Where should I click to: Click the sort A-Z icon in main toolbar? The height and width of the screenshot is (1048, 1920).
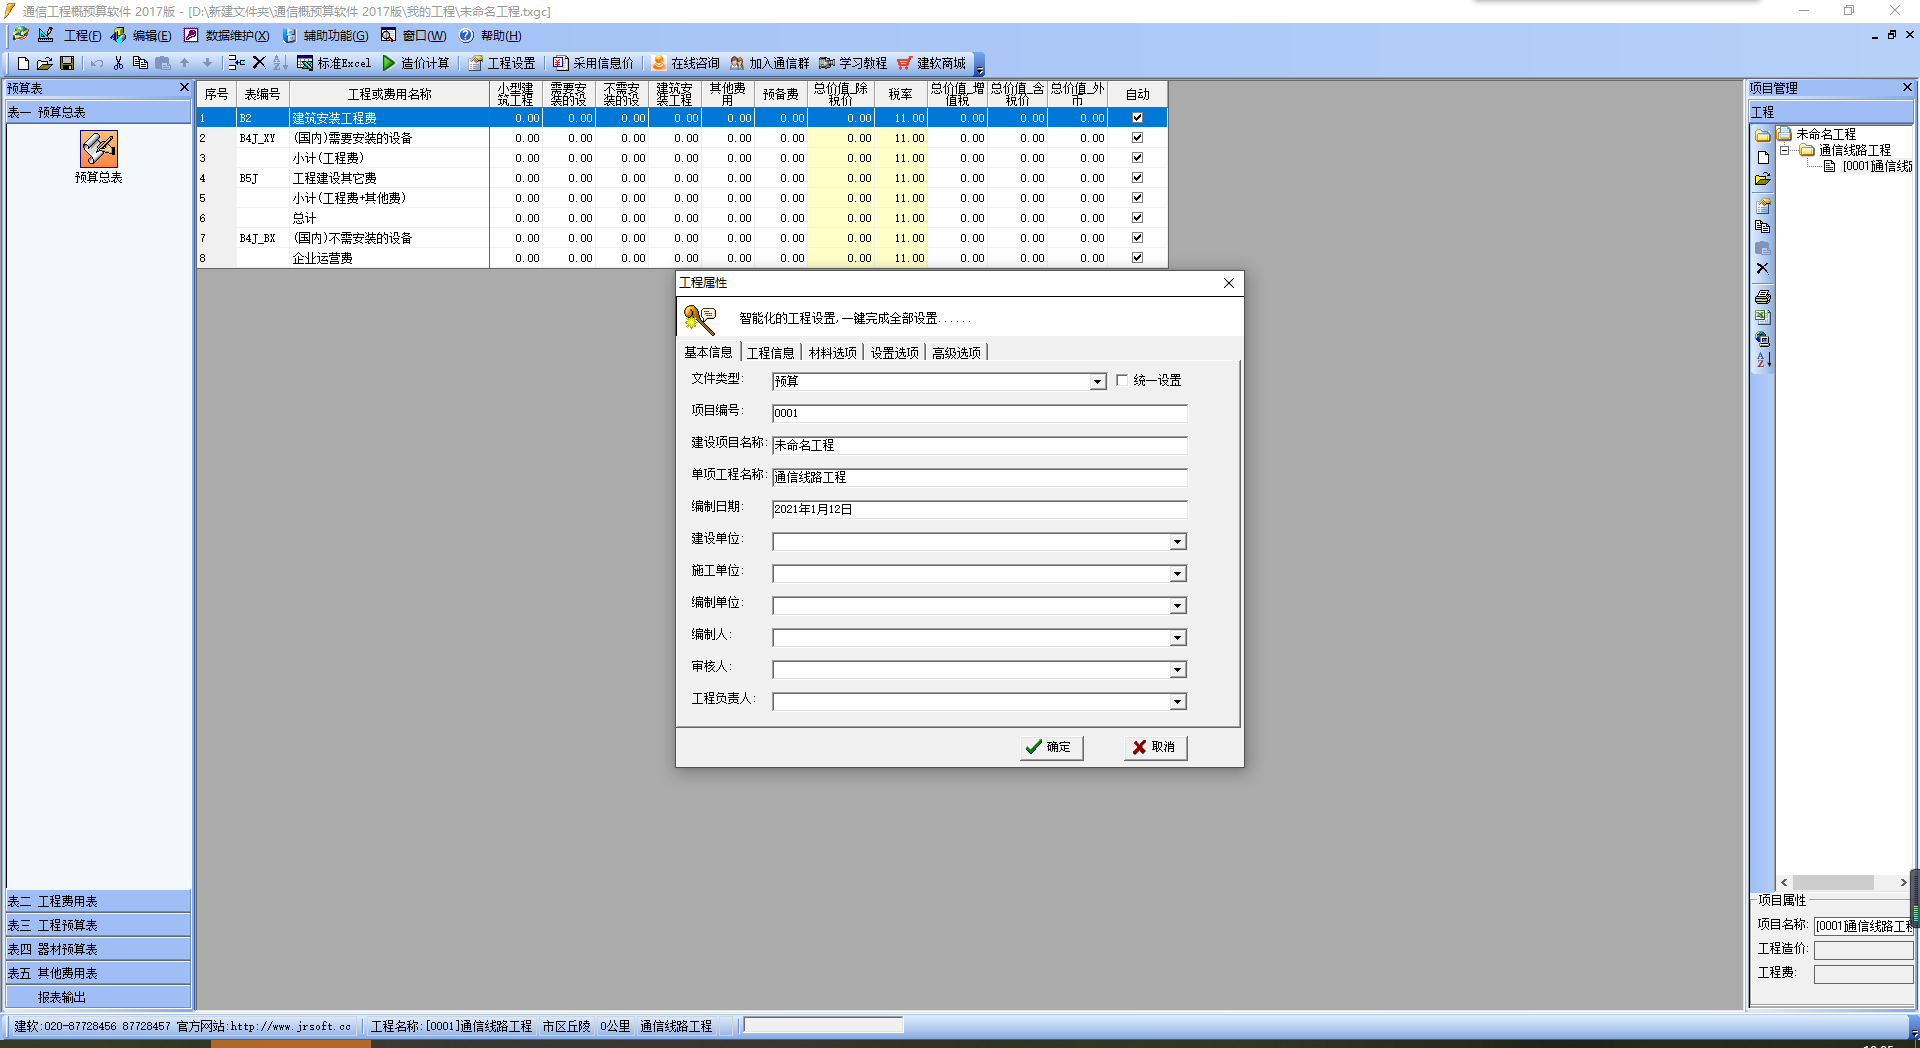pos(280,63)
